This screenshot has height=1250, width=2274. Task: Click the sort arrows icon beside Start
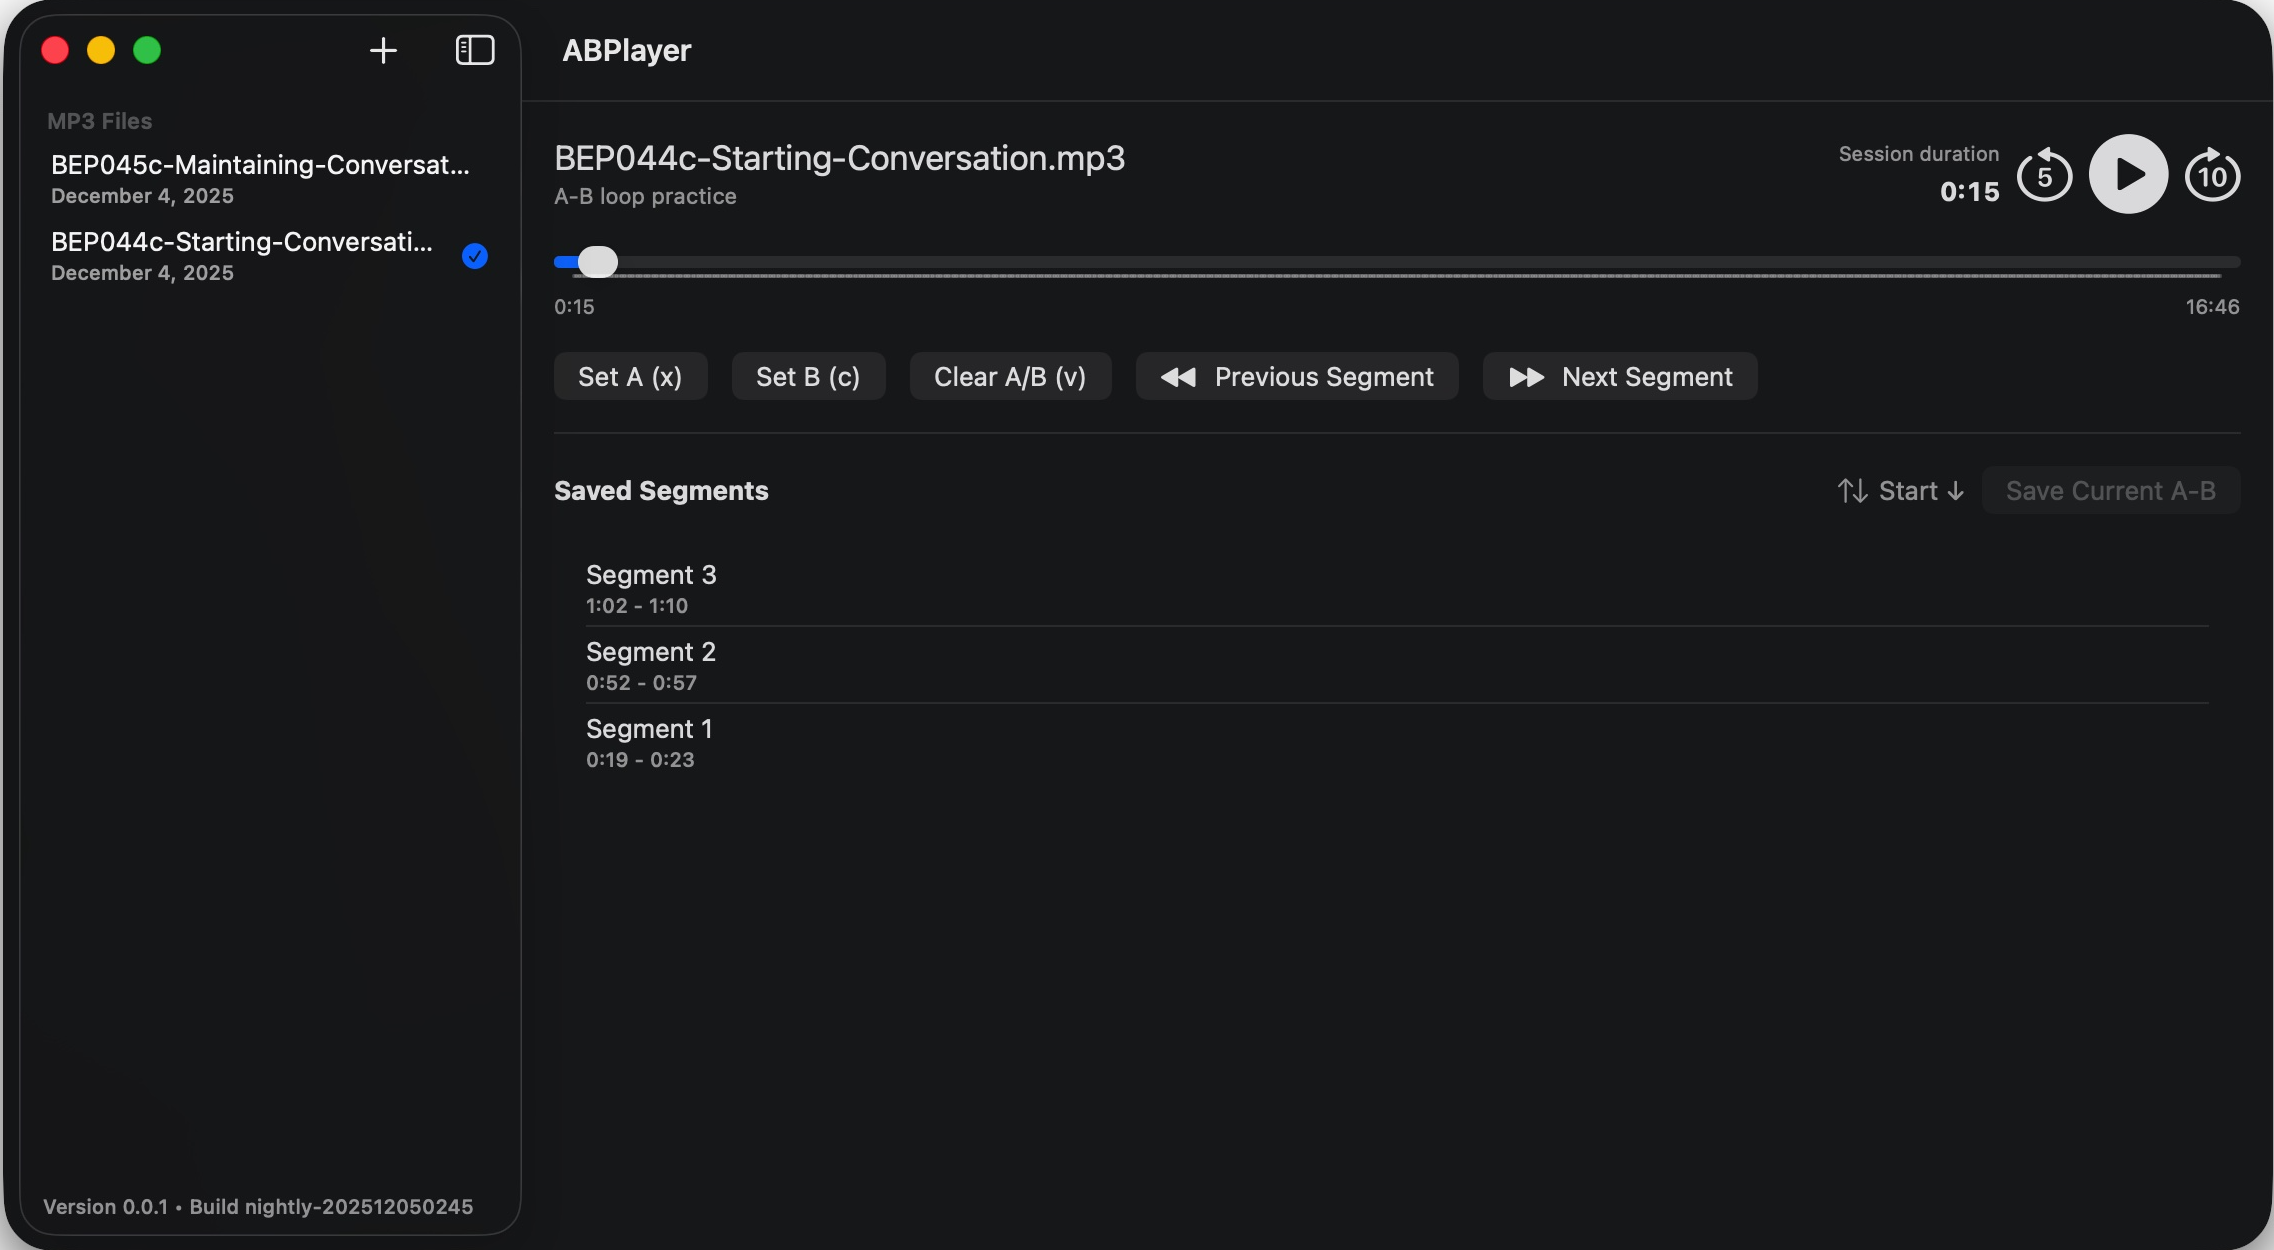(1852, 490)
